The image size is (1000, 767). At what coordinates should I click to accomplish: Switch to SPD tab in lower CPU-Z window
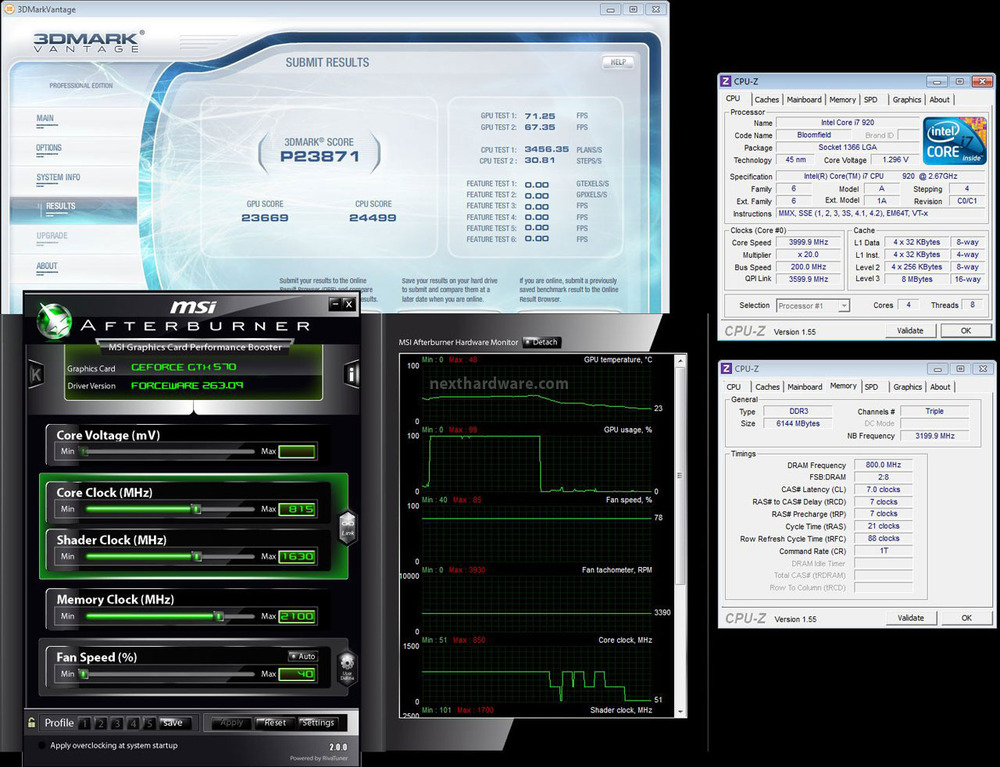coord(871,387)
